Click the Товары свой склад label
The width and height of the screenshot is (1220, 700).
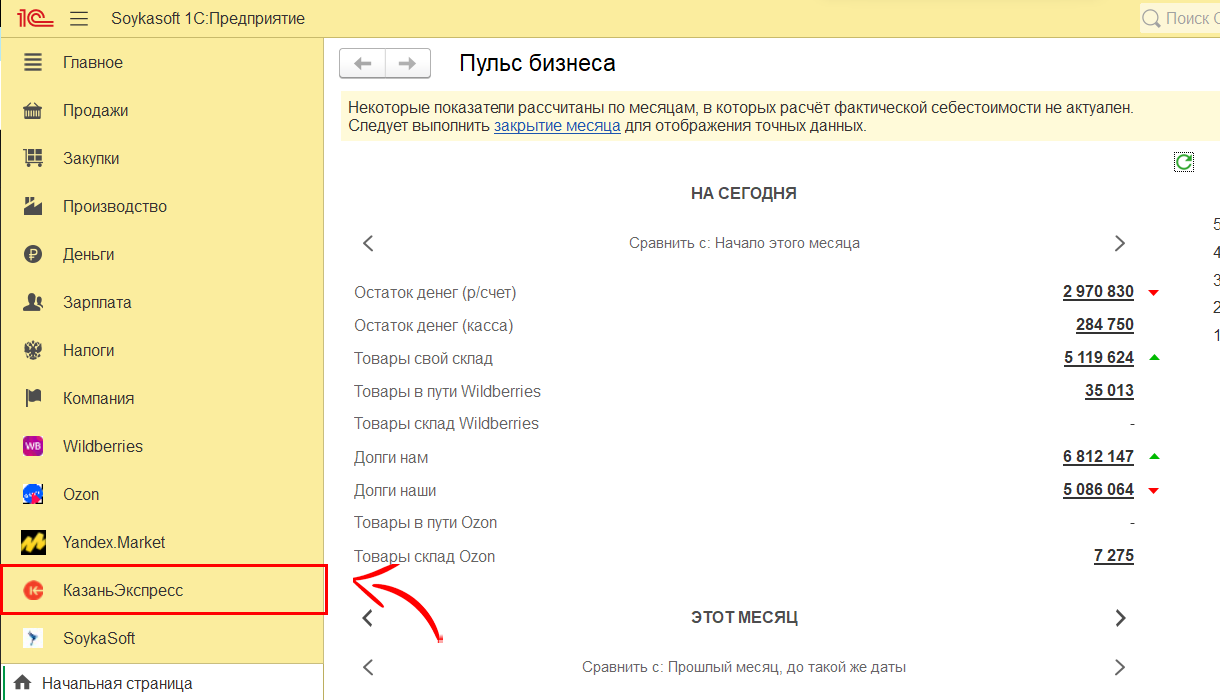pyautogui.click(x=423, y=358)
